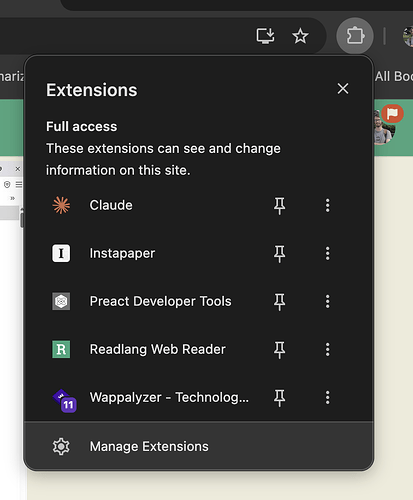Toggle pin for Preact Developer Tools

tap(279, 302)
